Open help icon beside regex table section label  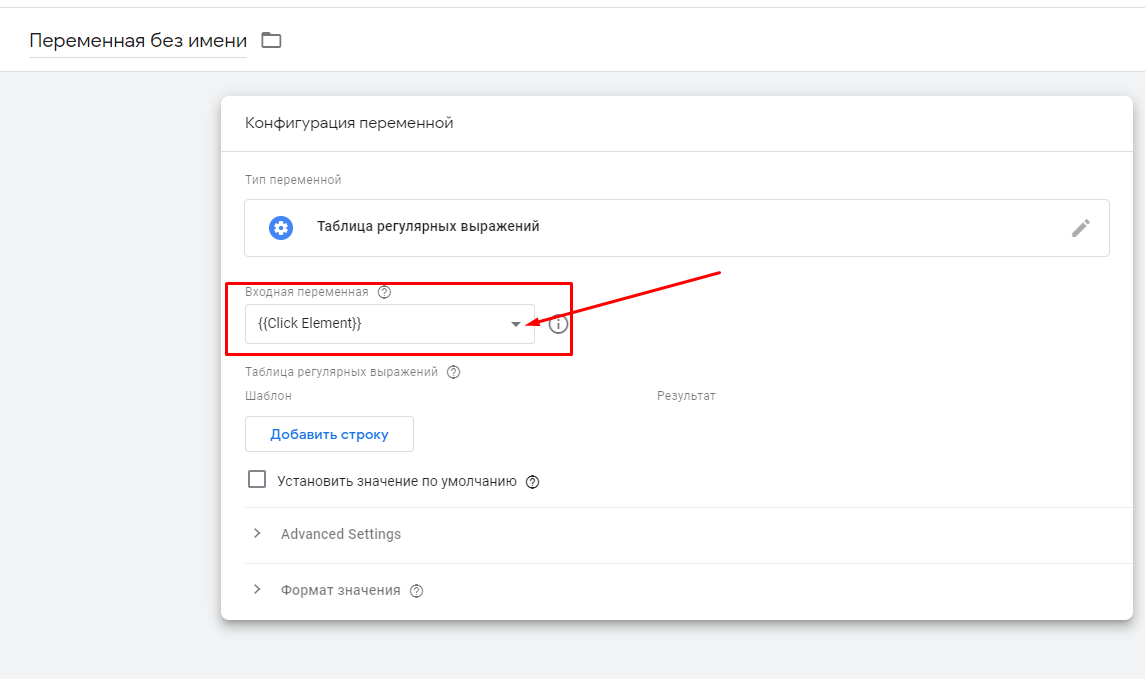(x=453, y=372)
